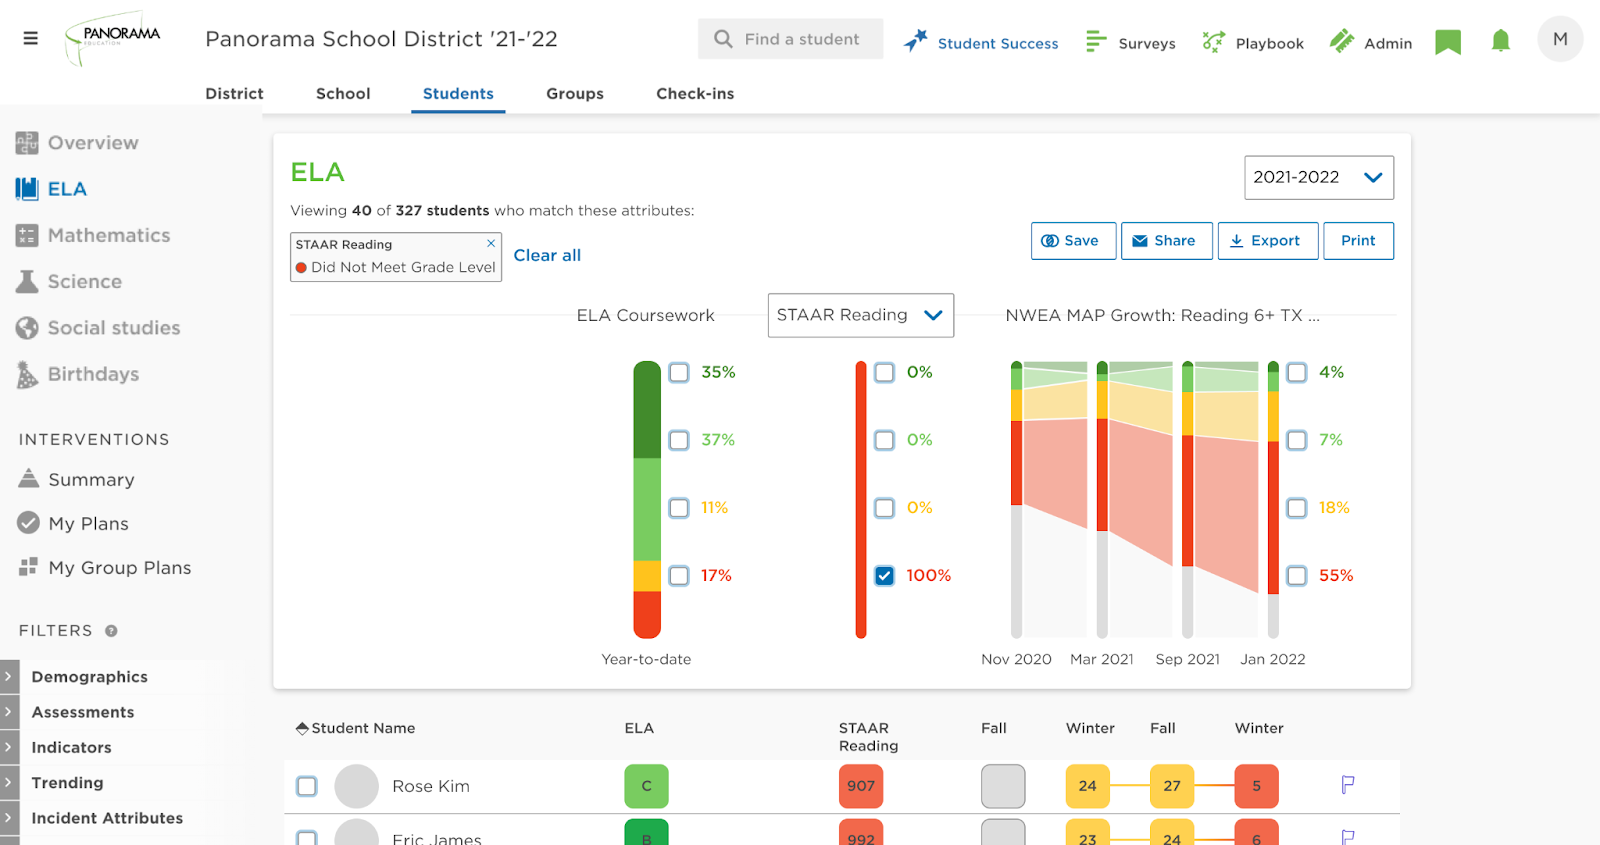Toggle the ELA Coursework 11% checkbox
Image resolution: width=1600 pixels, height=845 pixels.
(679, 508)
